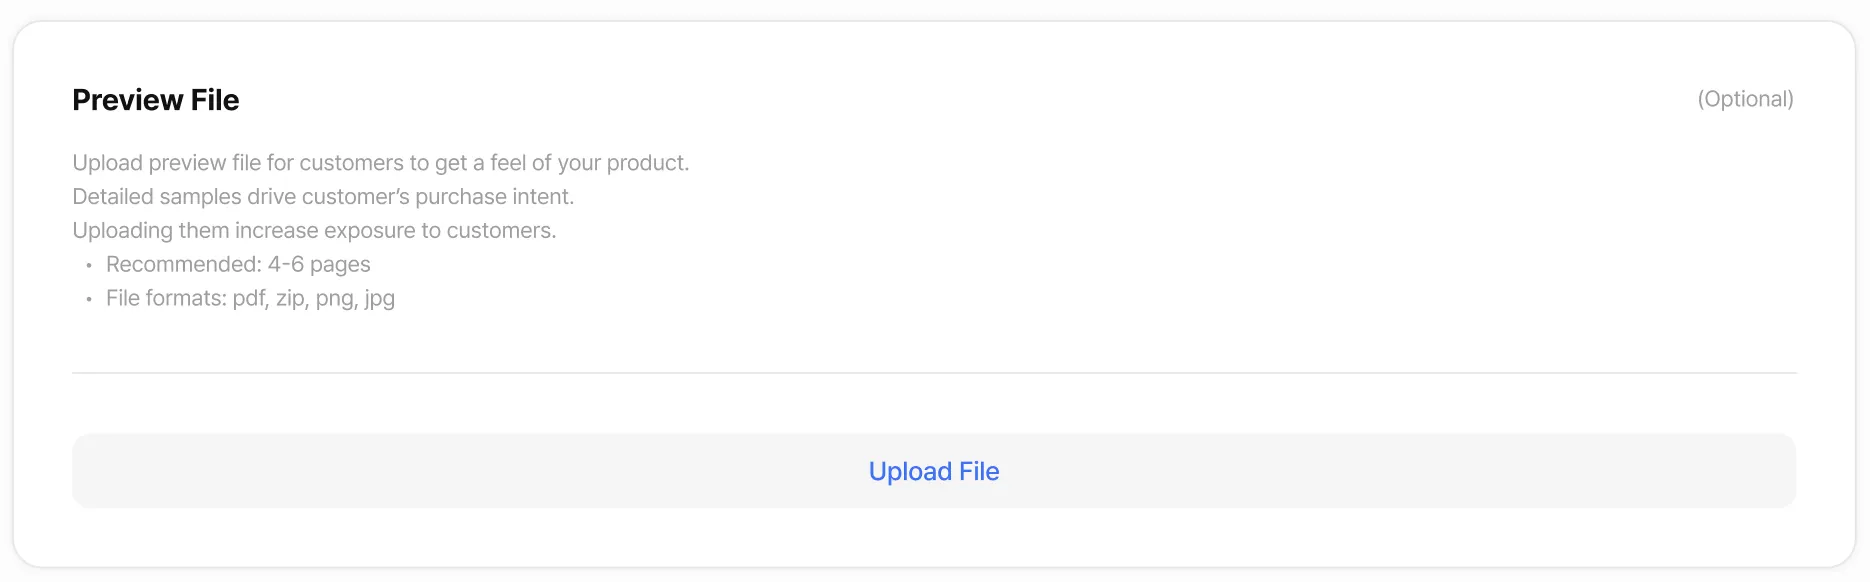
Task: Click the (Optional) label
Action: tap(1745, 99)
